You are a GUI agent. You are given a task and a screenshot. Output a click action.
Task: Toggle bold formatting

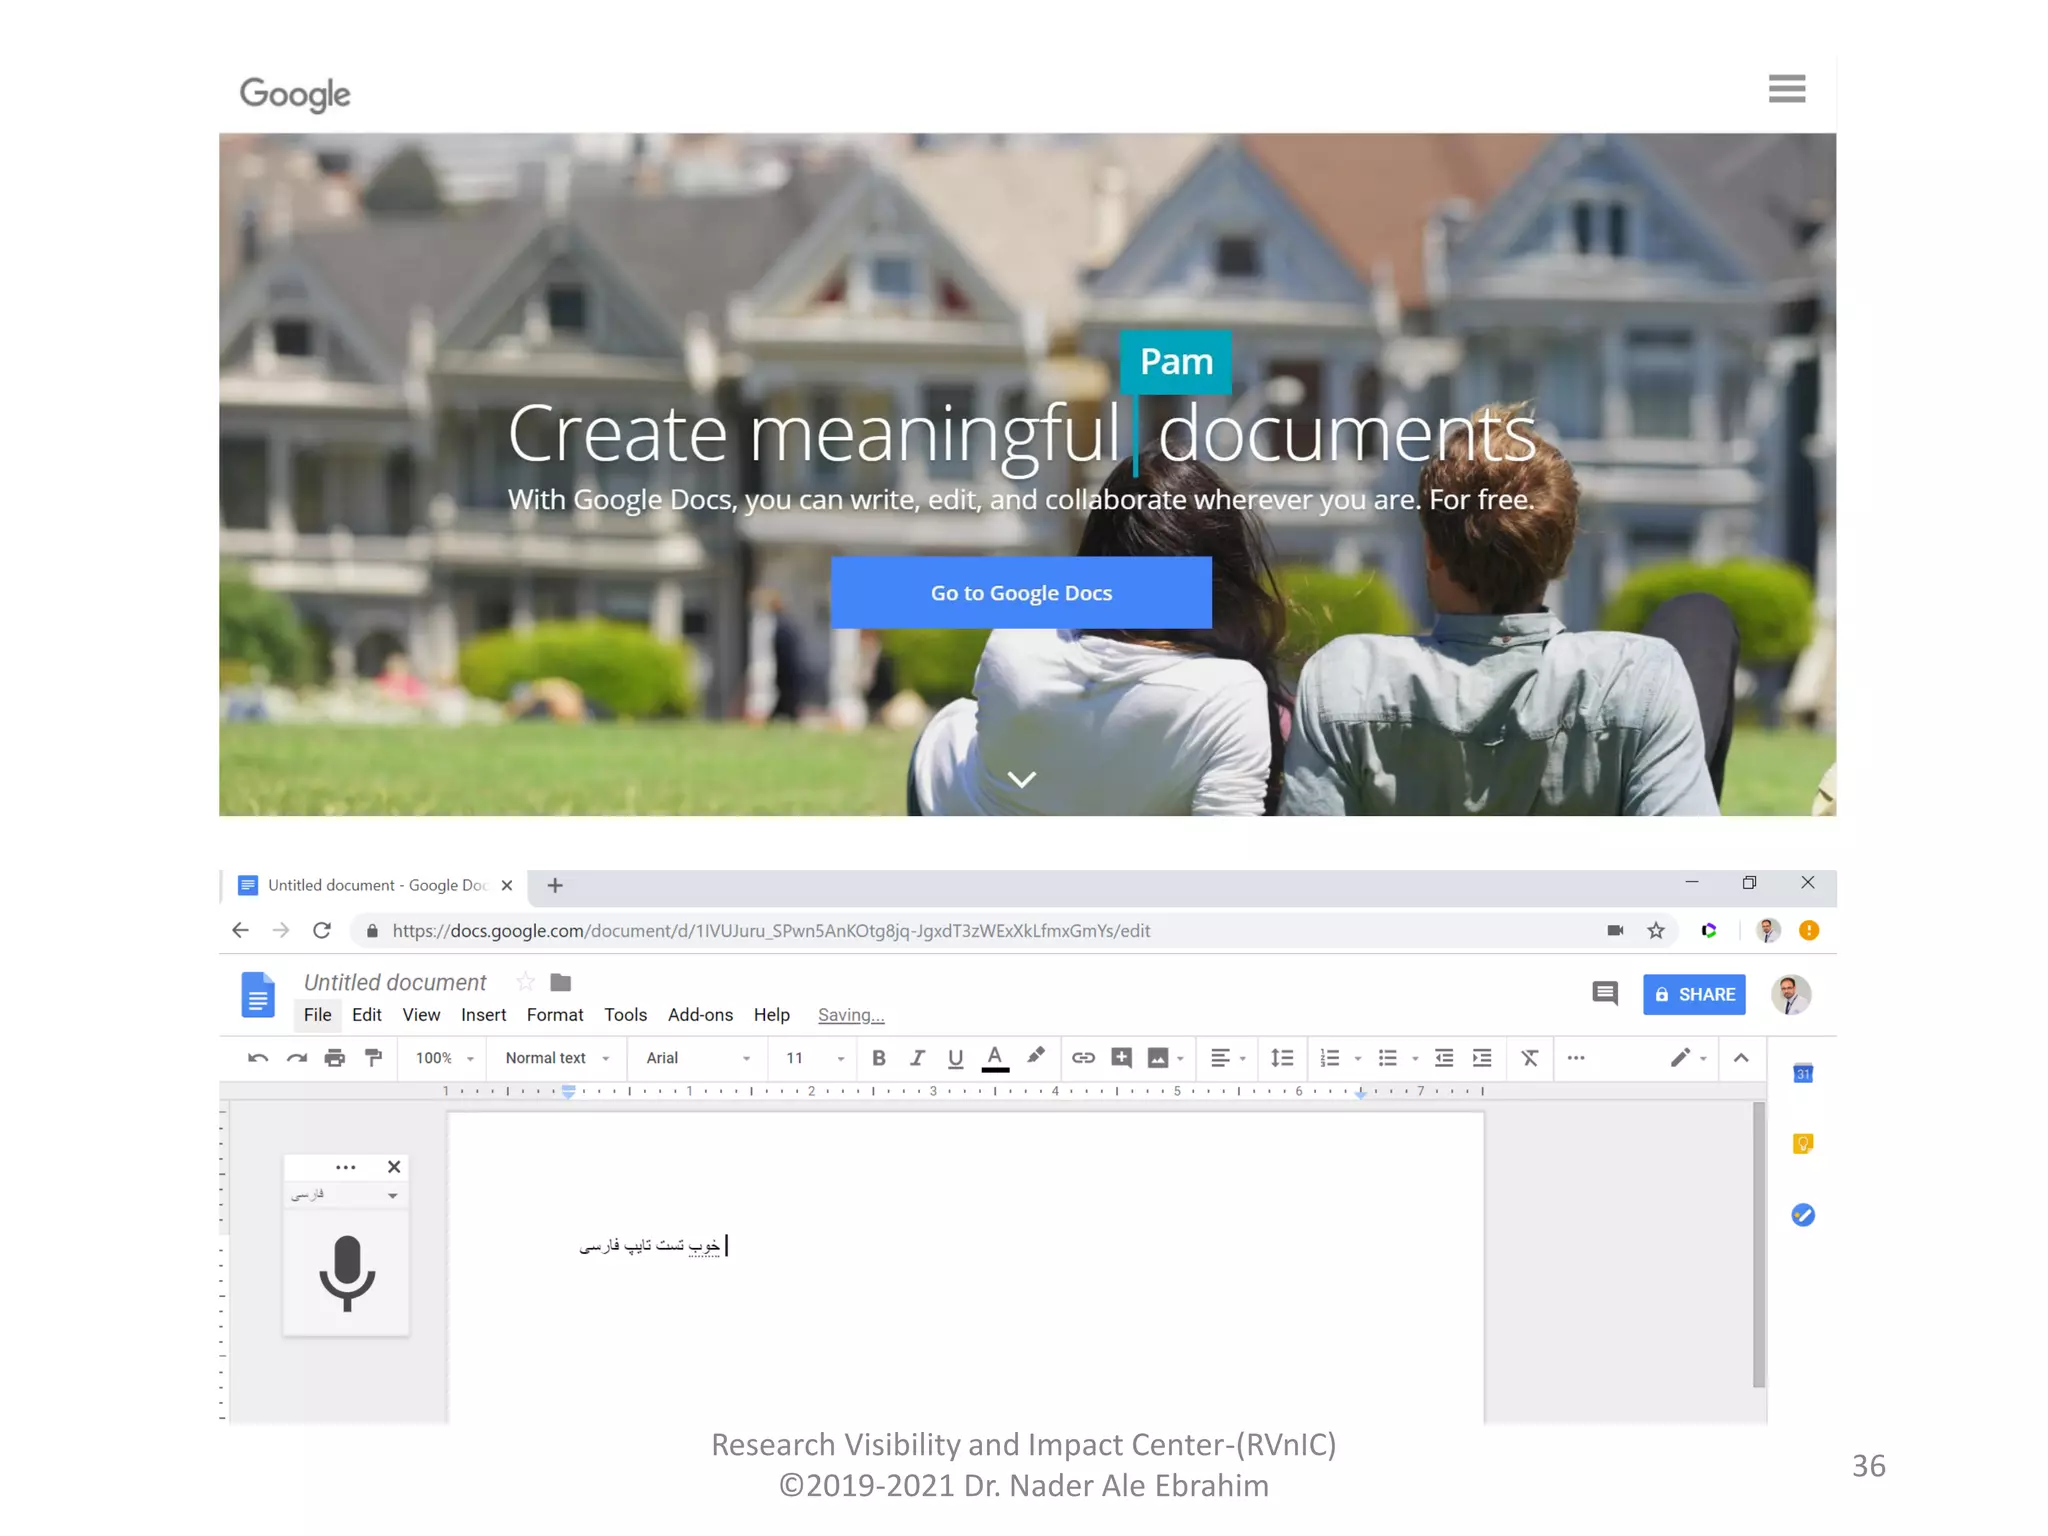pyautogui.click(x=878, y=1058)
